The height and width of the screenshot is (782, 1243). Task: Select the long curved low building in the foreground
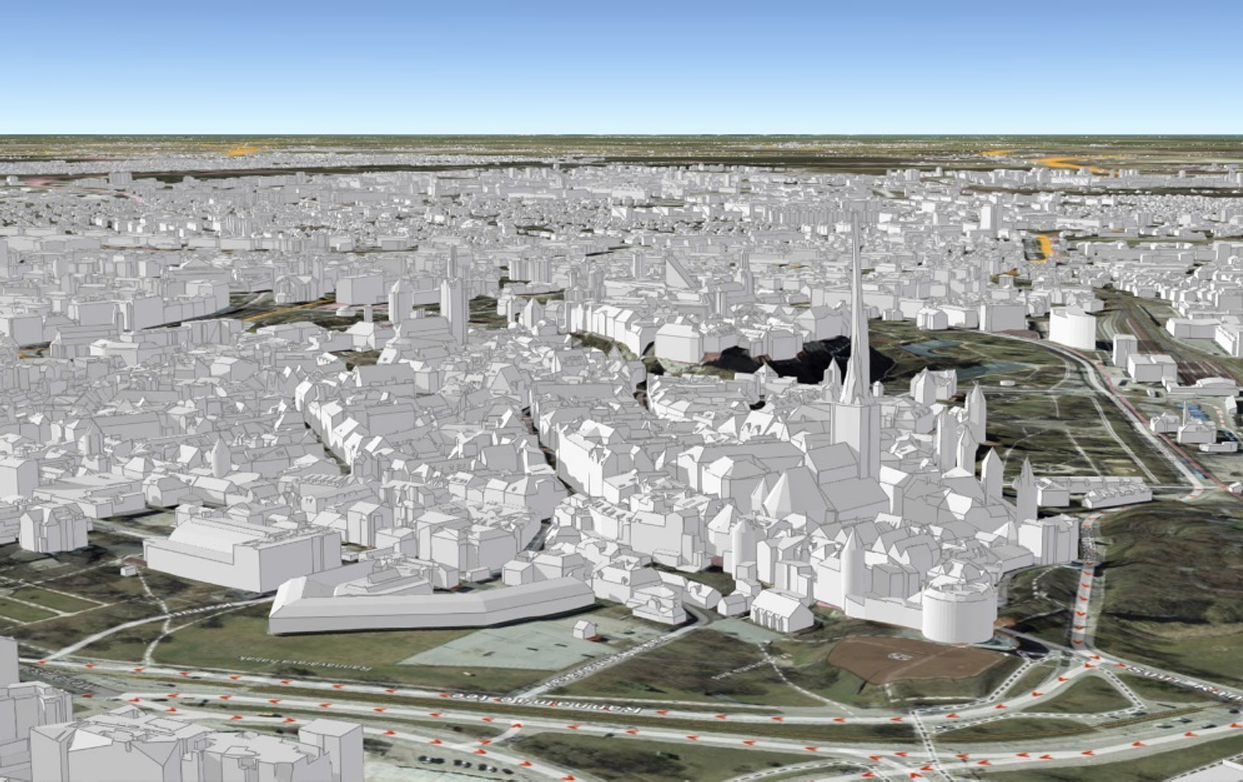click(430, 607)
